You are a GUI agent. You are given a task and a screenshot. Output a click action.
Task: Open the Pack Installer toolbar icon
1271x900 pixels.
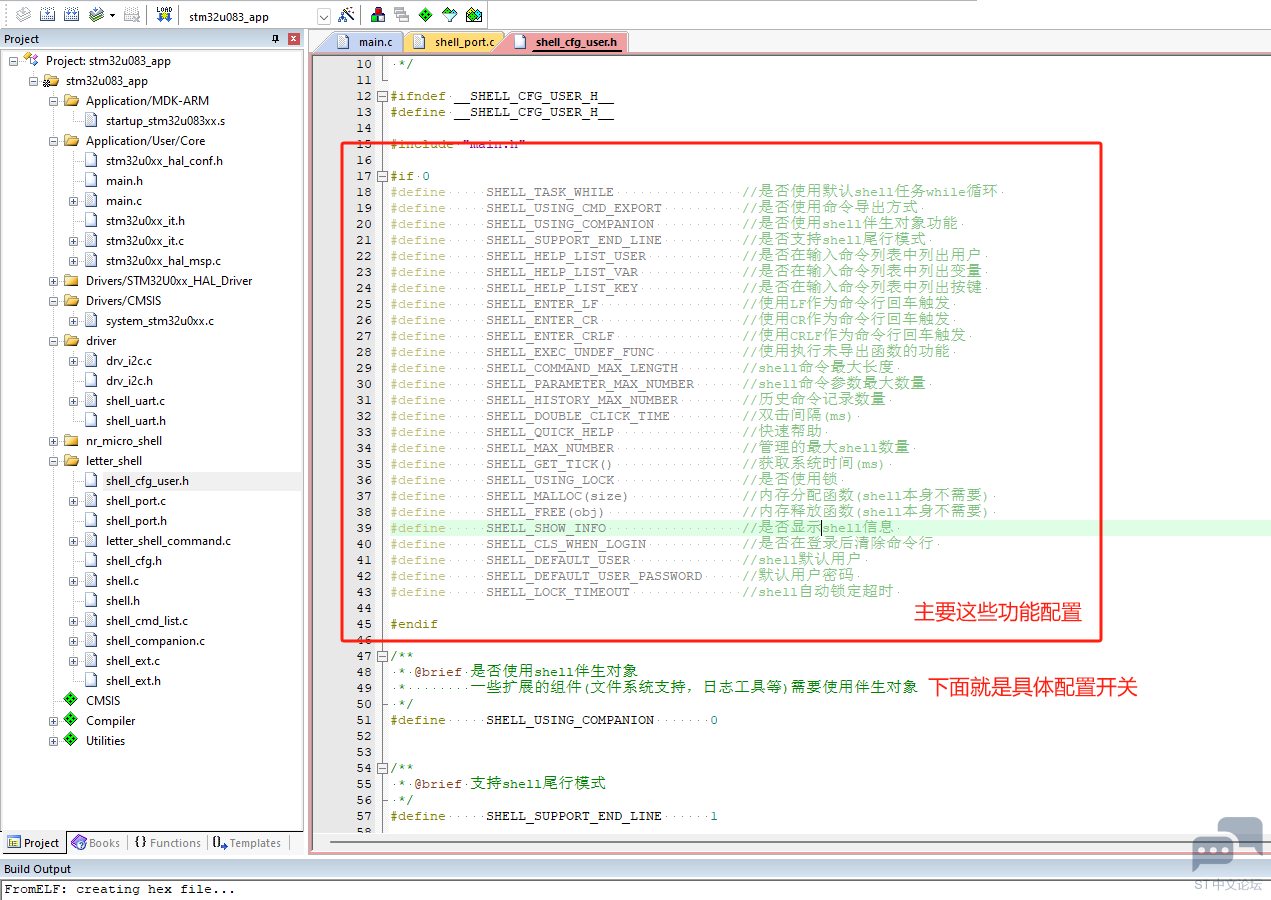point(474,15)
